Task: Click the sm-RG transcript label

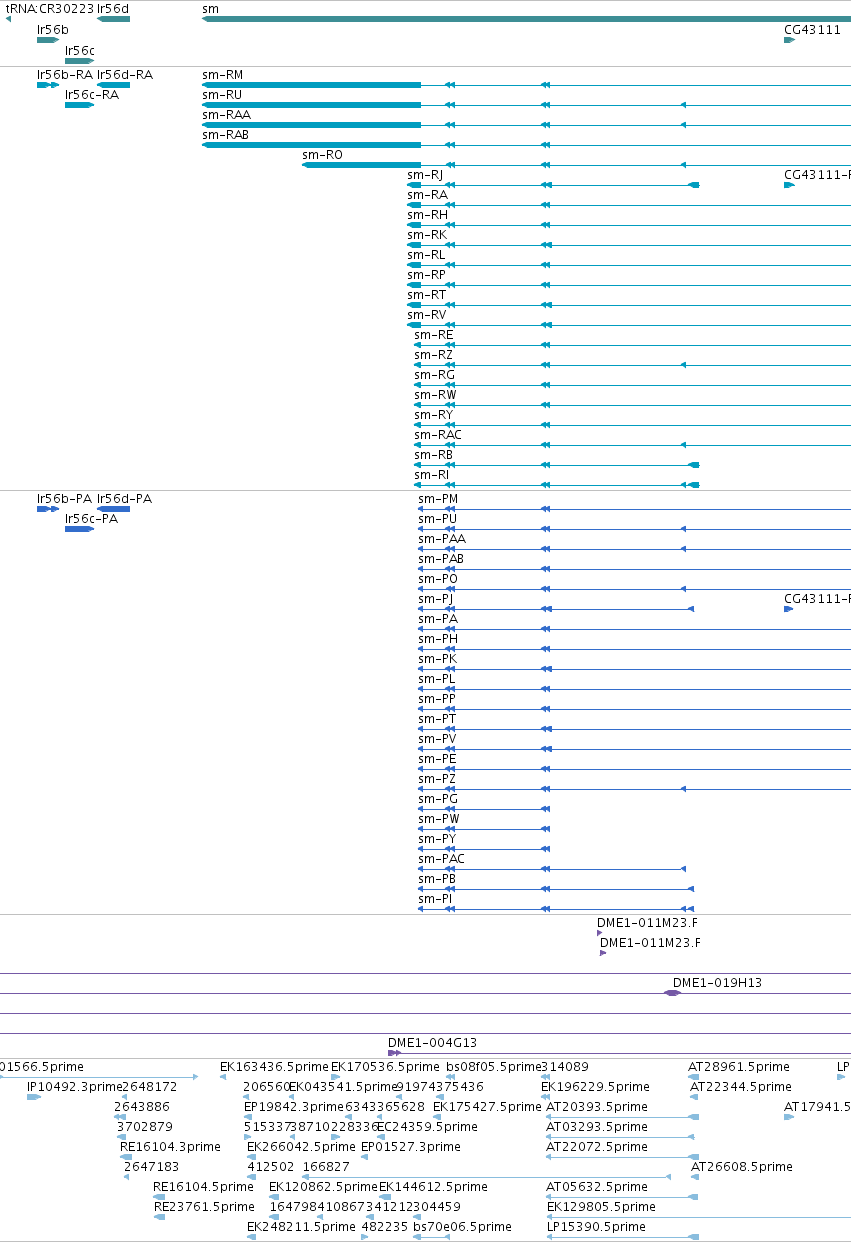Action: [434, 375]
